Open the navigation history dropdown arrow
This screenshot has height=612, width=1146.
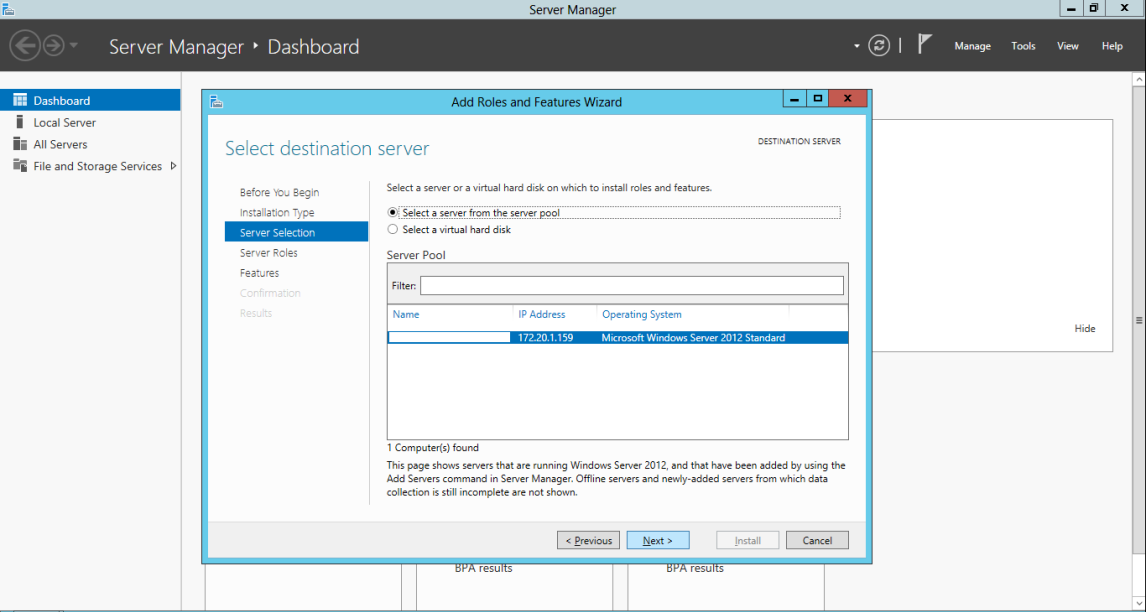point(74,46)
